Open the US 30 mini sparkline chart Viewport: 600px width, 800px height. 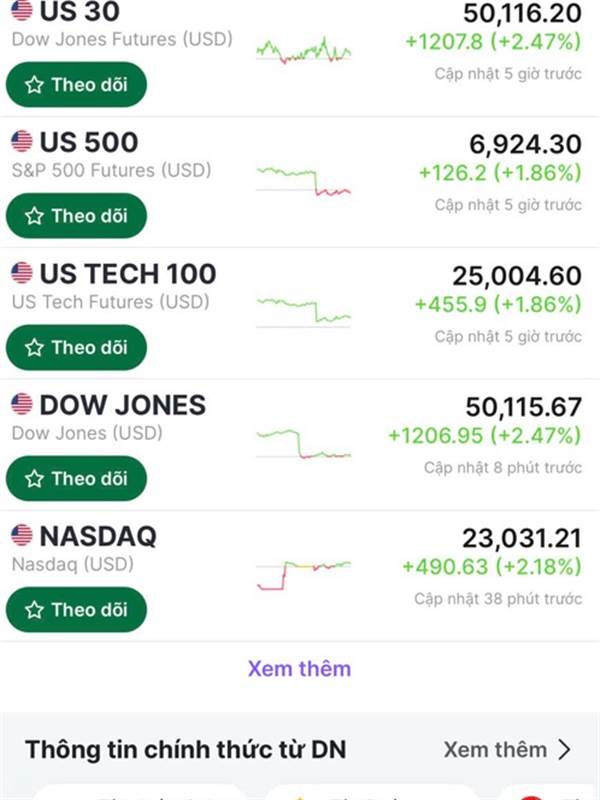coord(303,50)
